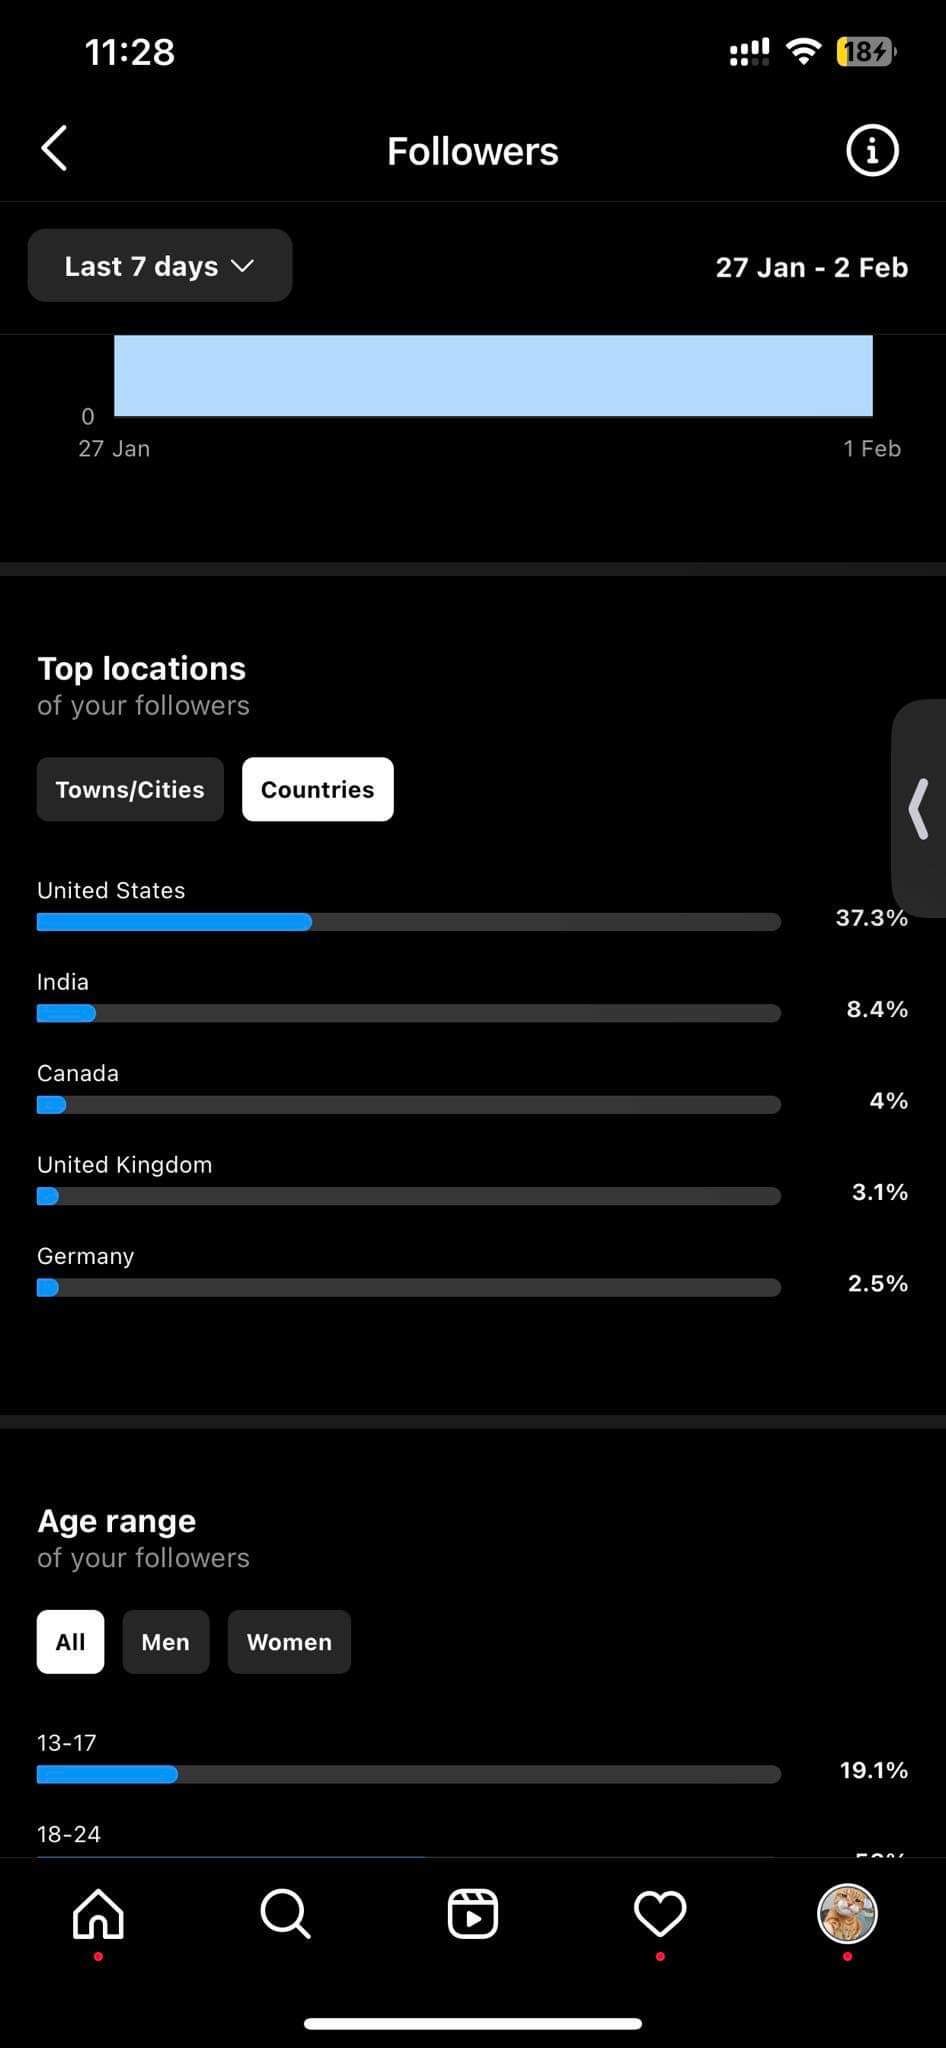The width and height of the screenshot is (946, 2048).
Task: Open the Reels icon
Action: 472,1914
